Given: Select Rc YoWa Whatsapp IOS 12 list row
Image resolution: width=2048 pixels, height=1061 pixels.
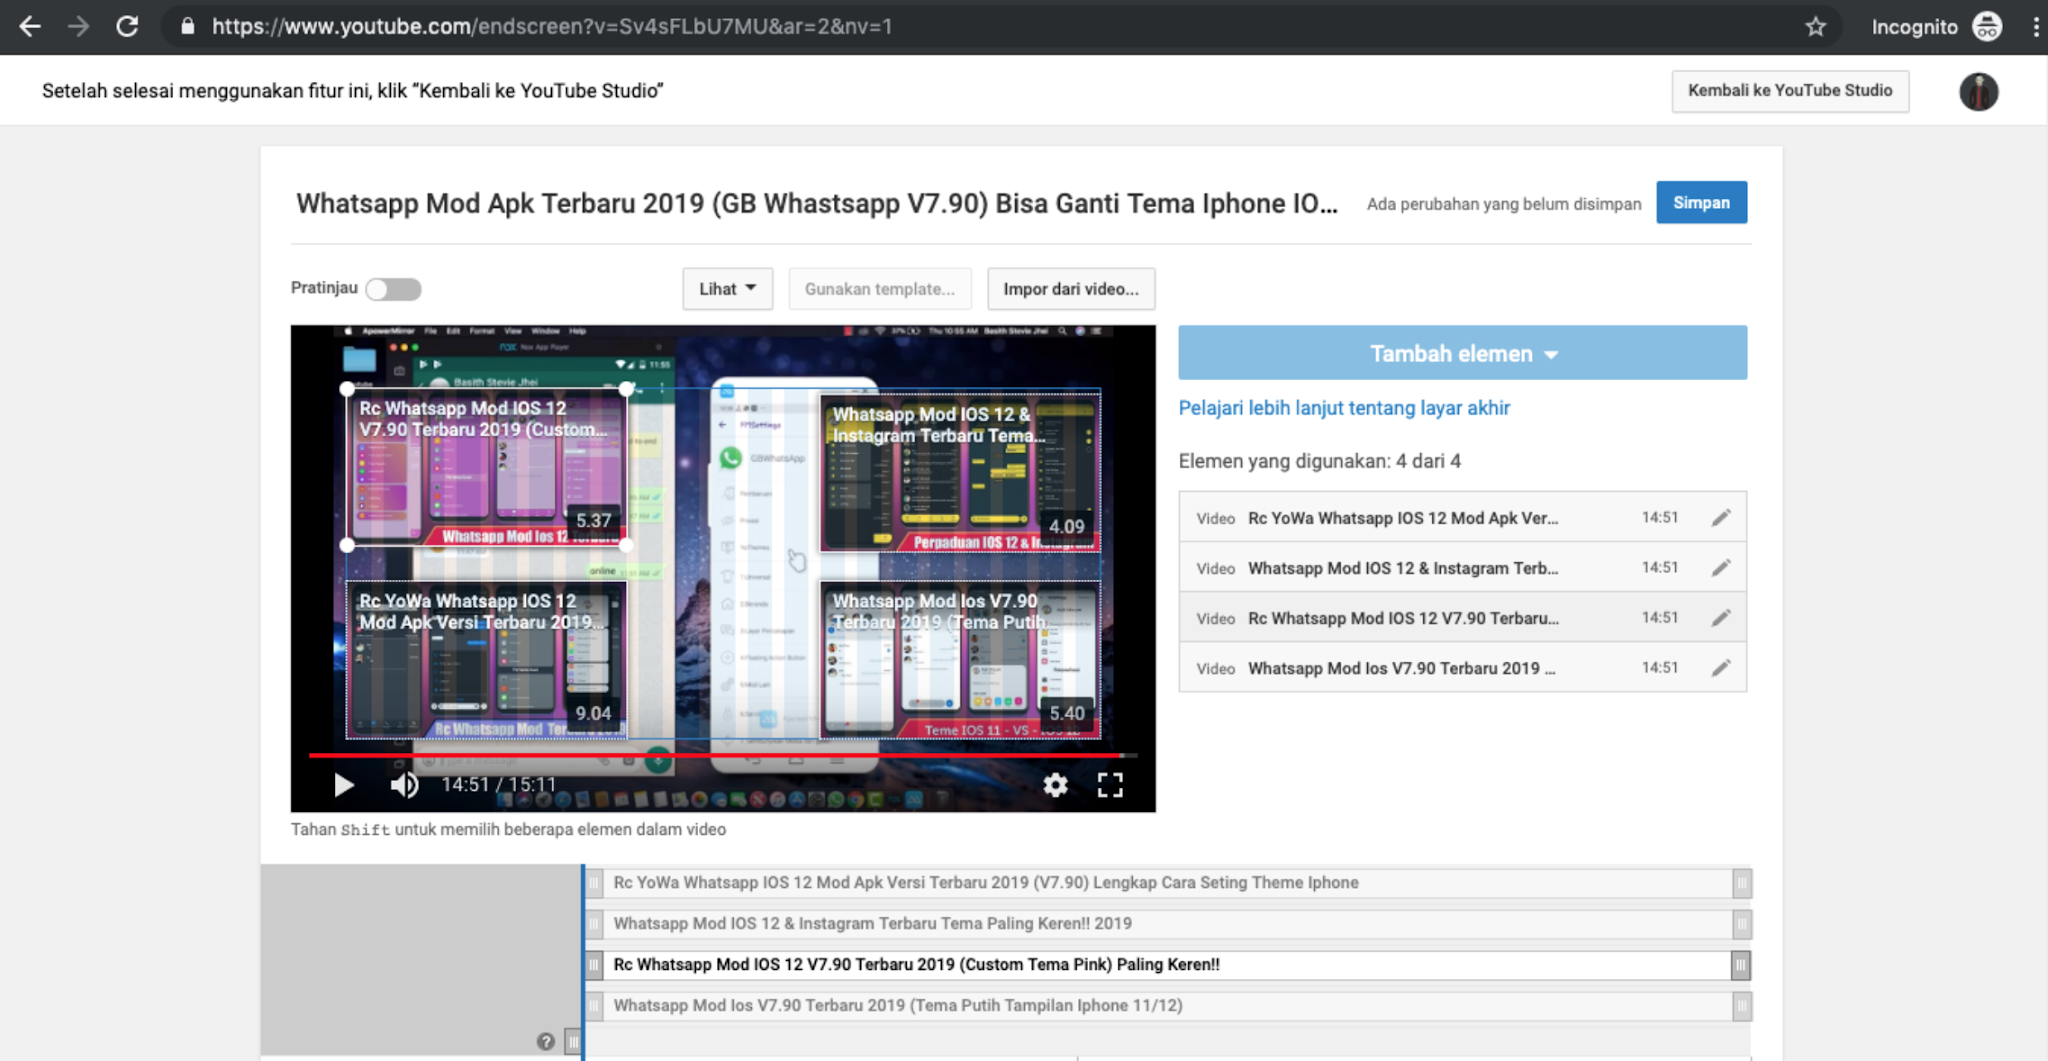Looking at the screenshot, I should (1462, 518).
